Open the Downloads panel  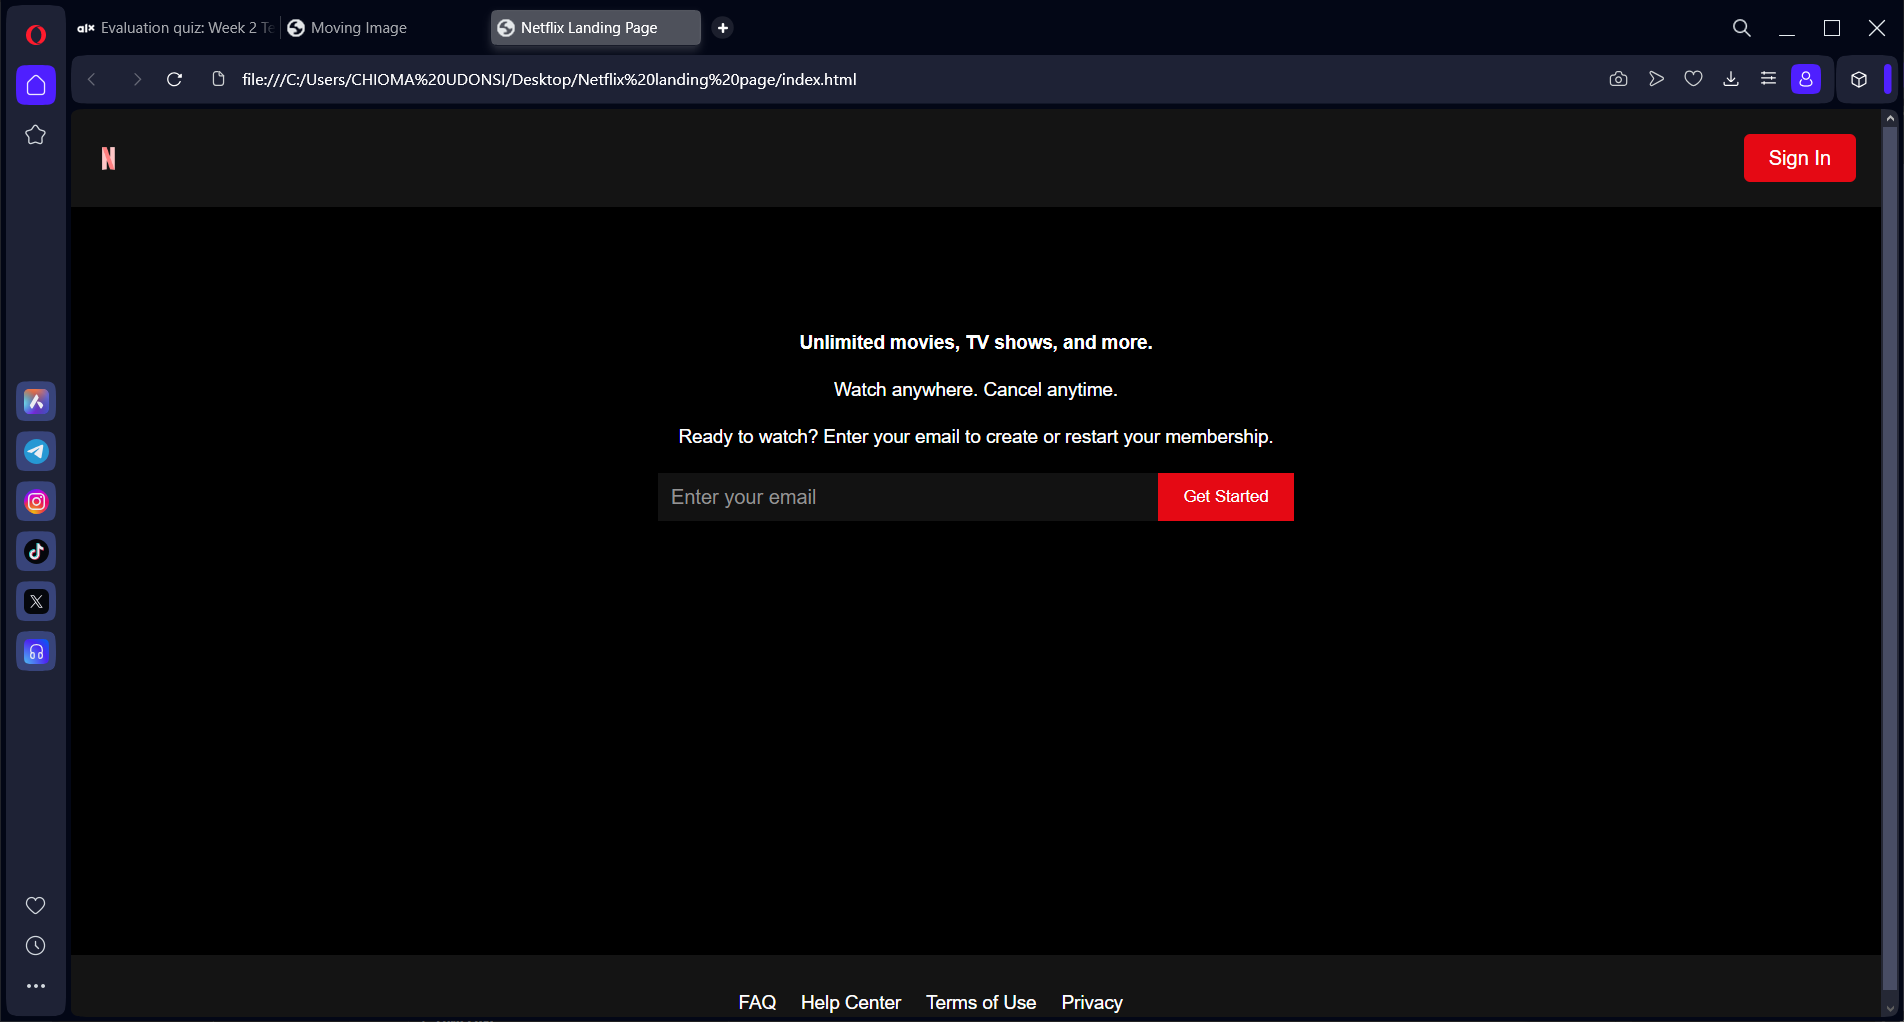pyautogui.click(x=1731, y=79)
